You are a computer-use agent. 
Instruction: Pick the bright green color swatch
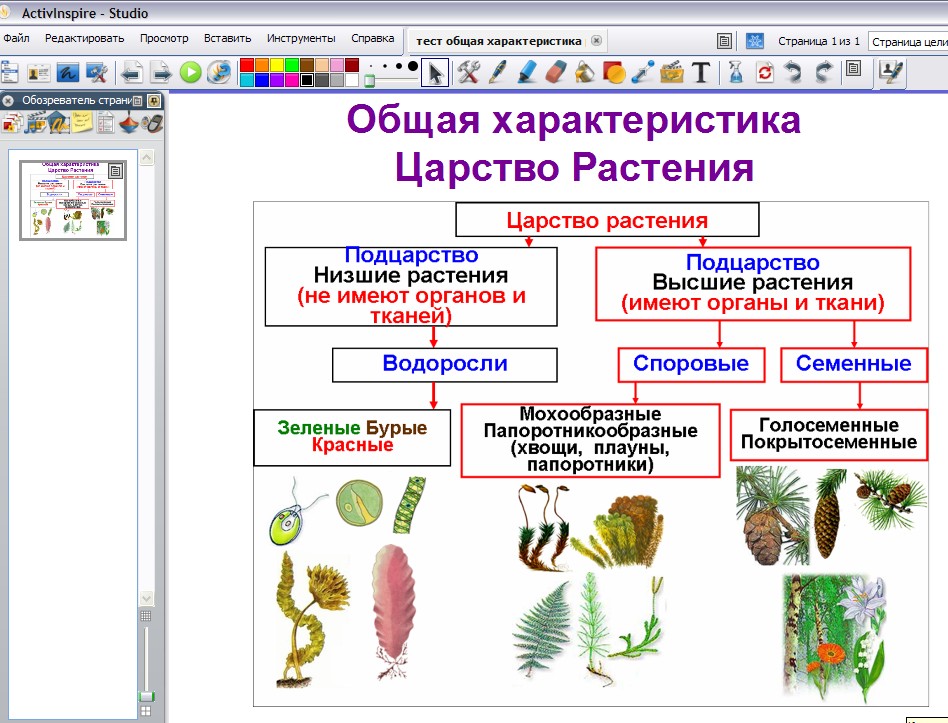pos(292,65)
